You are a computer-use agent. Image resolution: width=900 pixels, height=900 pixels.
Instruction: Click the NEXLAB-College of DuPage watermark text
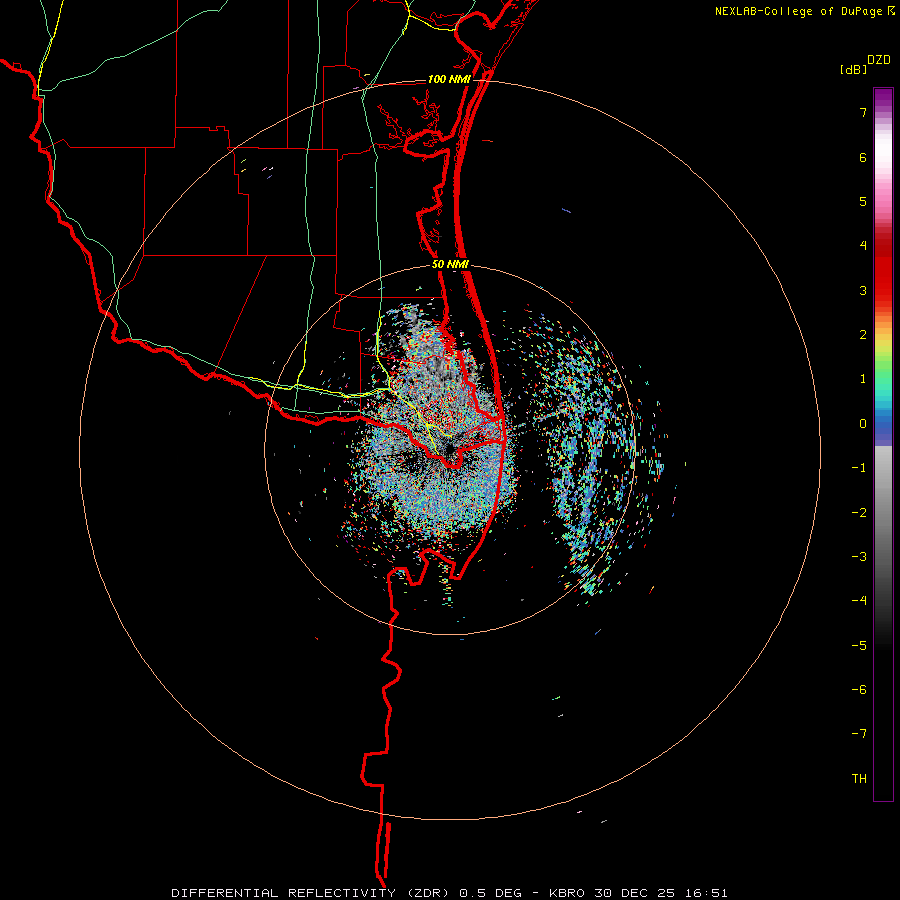[804, 11]
